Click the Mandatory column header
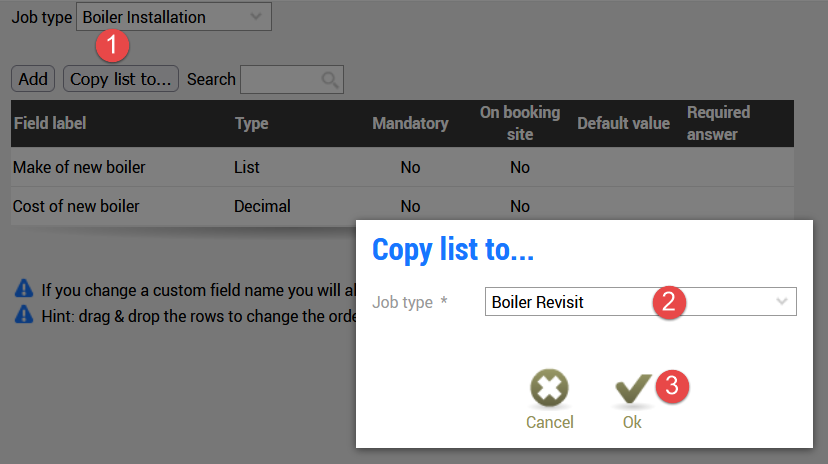This screenshot has width=828, height=464. [x=410, y=124]
